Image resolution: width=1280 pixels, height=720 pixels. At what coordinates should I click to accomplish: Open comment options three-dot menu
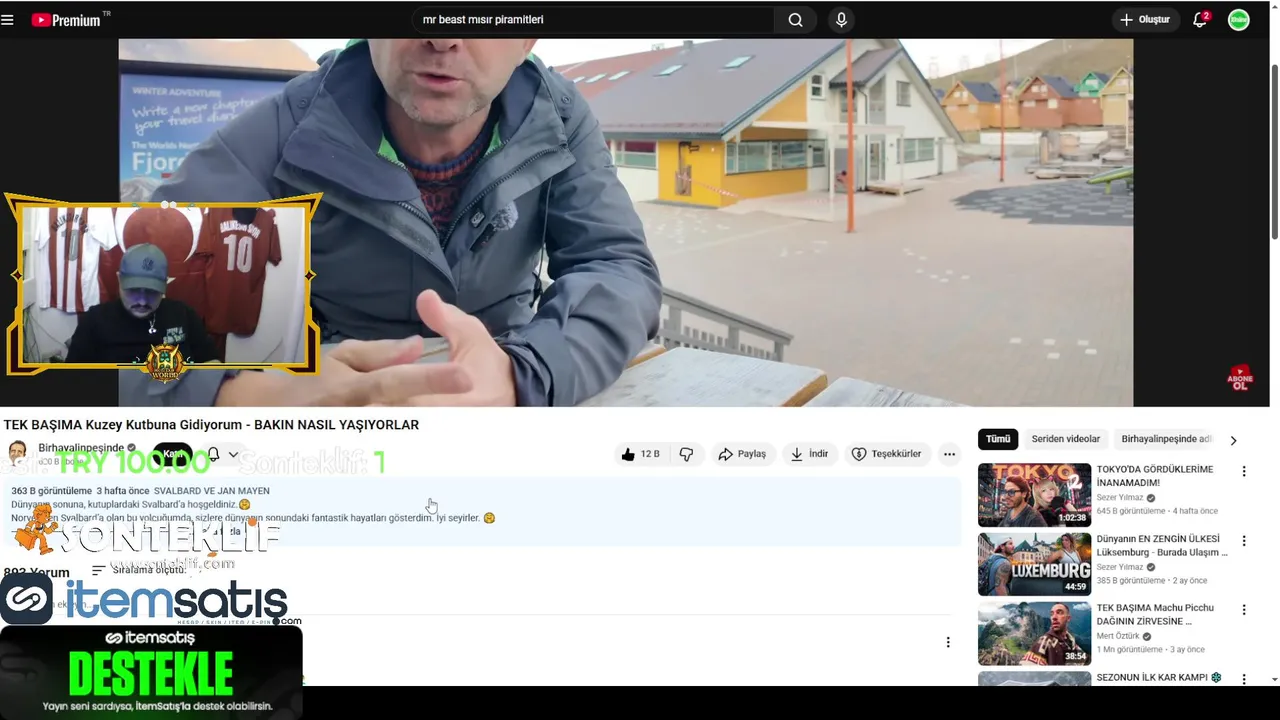coord(948,642)
